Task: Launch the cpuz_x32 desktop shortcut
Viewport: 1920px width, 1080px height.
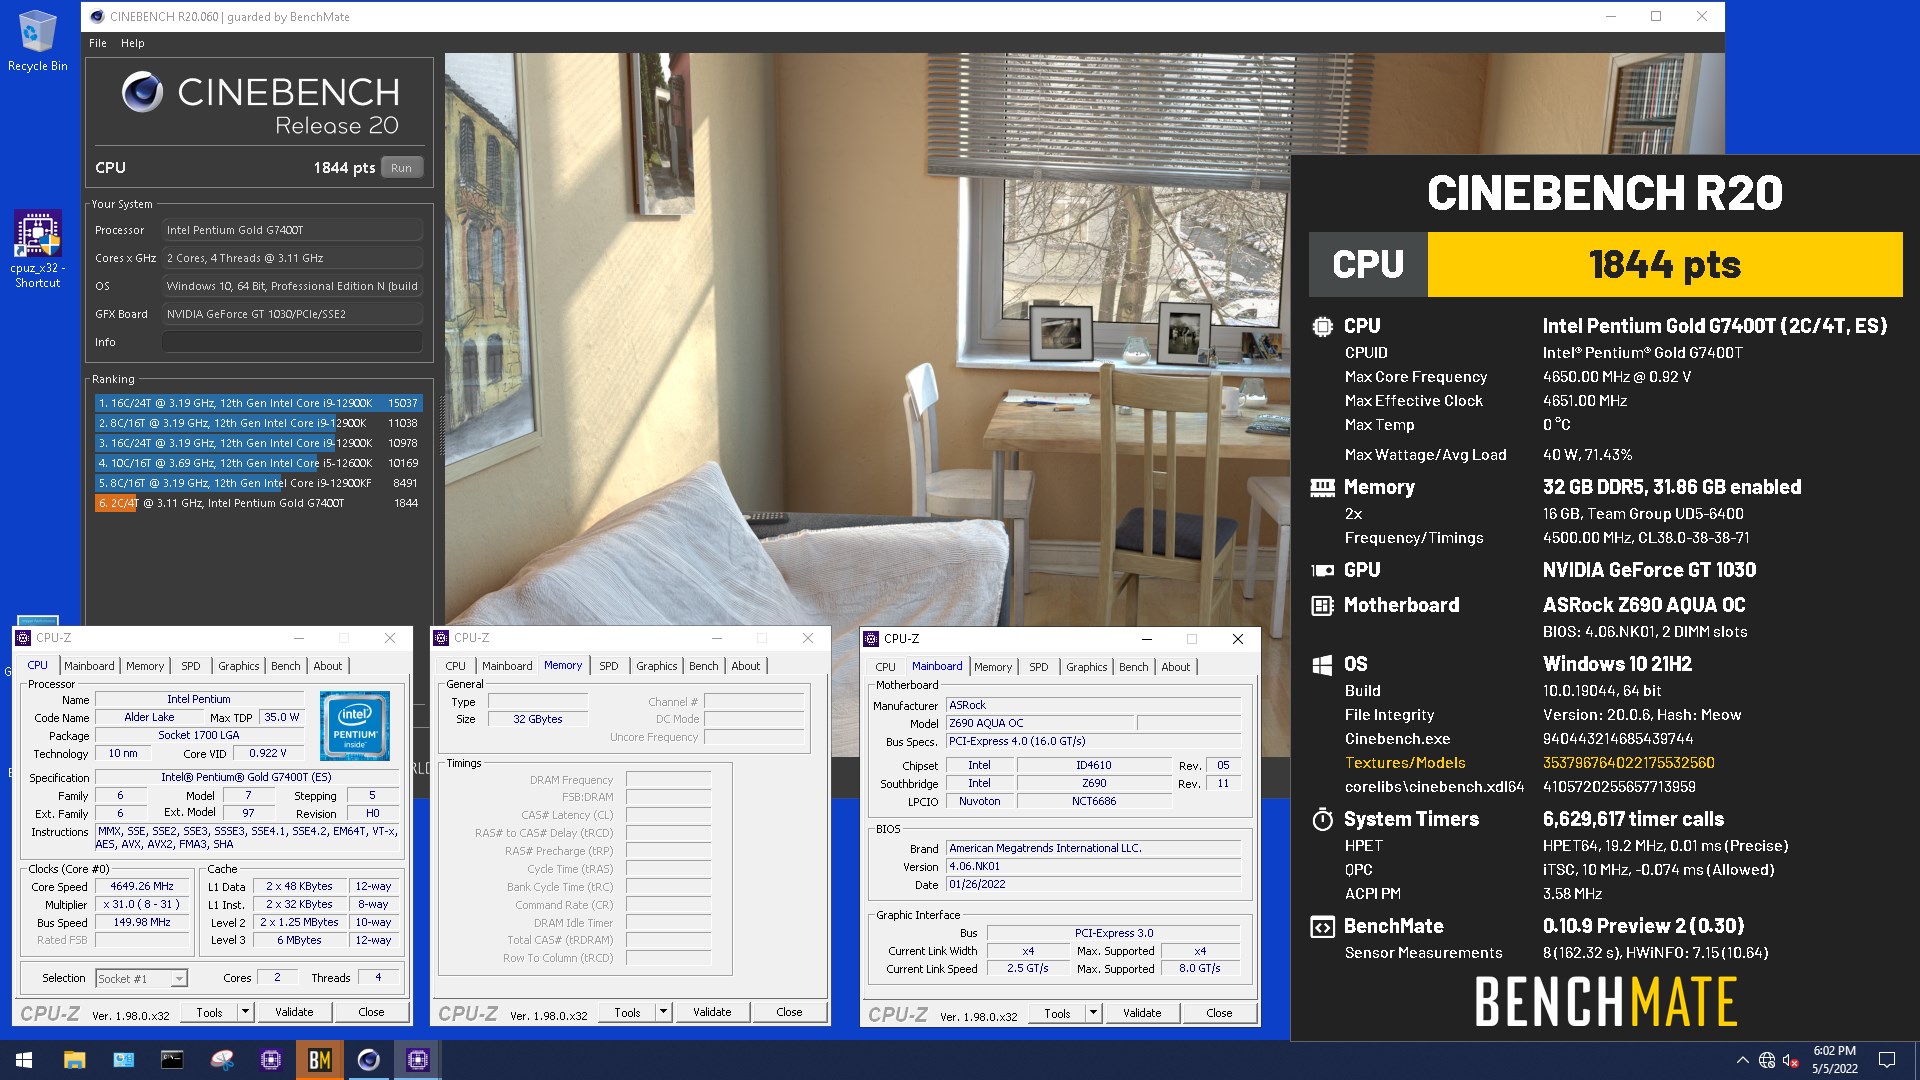Action: click(x=37, y=250)
